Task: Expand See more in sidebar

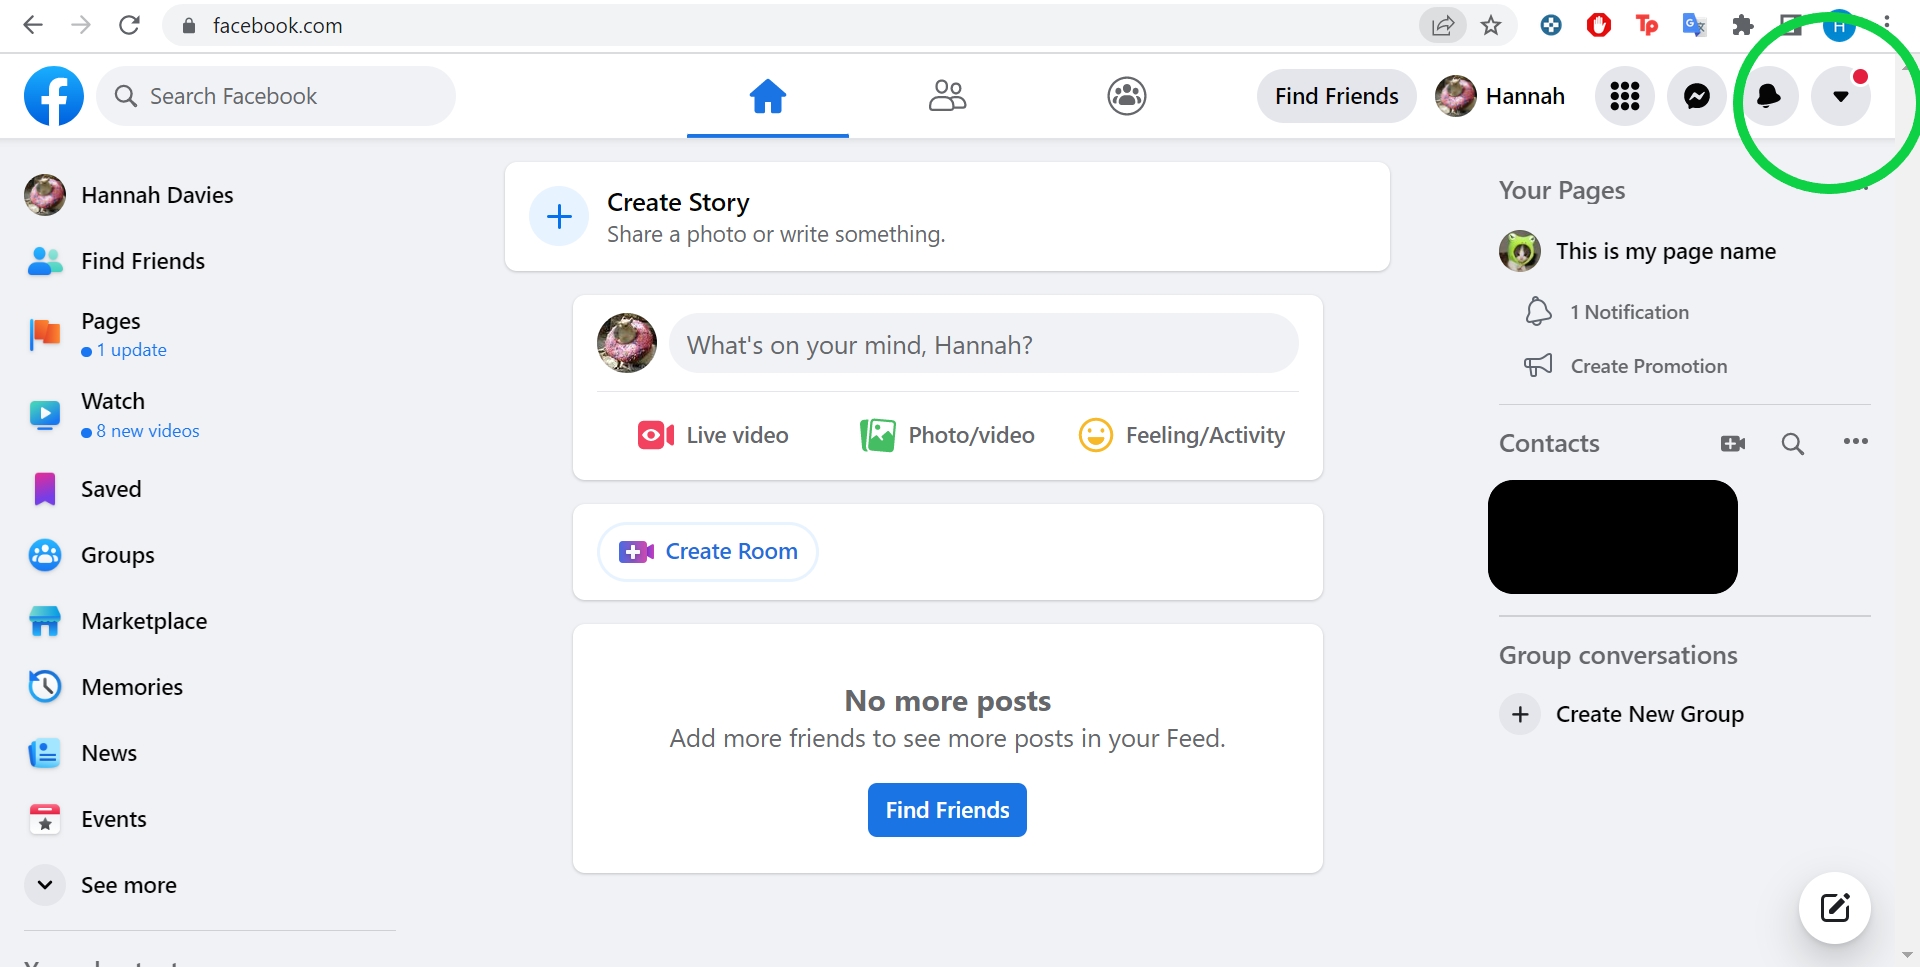Action: 210,885
